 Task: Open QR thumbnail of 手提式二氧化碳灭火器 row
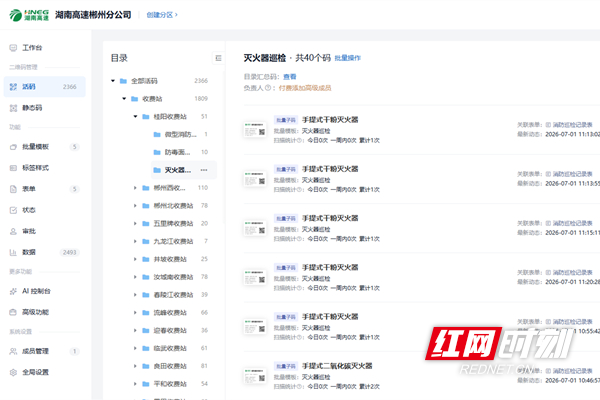(255, 376)
